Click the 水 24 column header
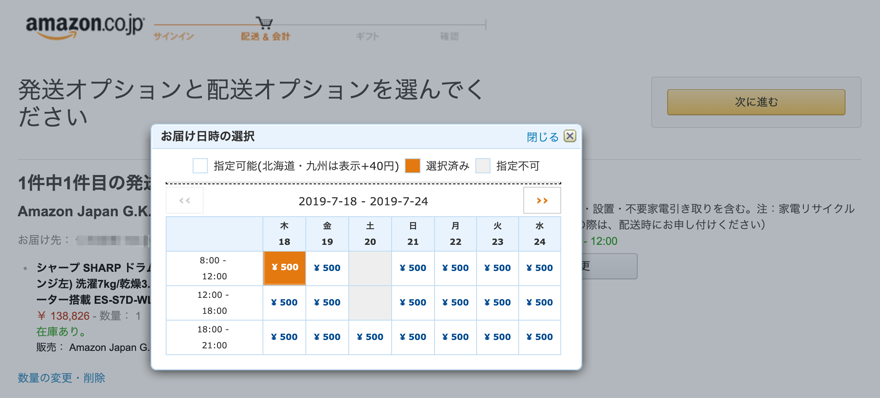This screenshot has width=880, height=398. point(539,234)
